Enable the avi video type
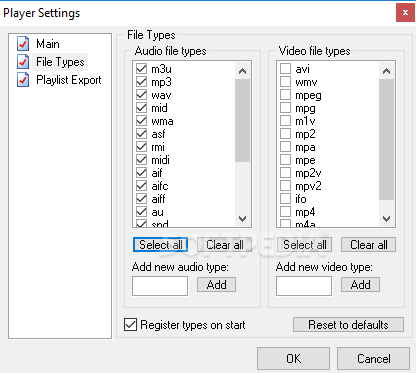The width and height of the screenshot is (416, 373). [286, 69]
